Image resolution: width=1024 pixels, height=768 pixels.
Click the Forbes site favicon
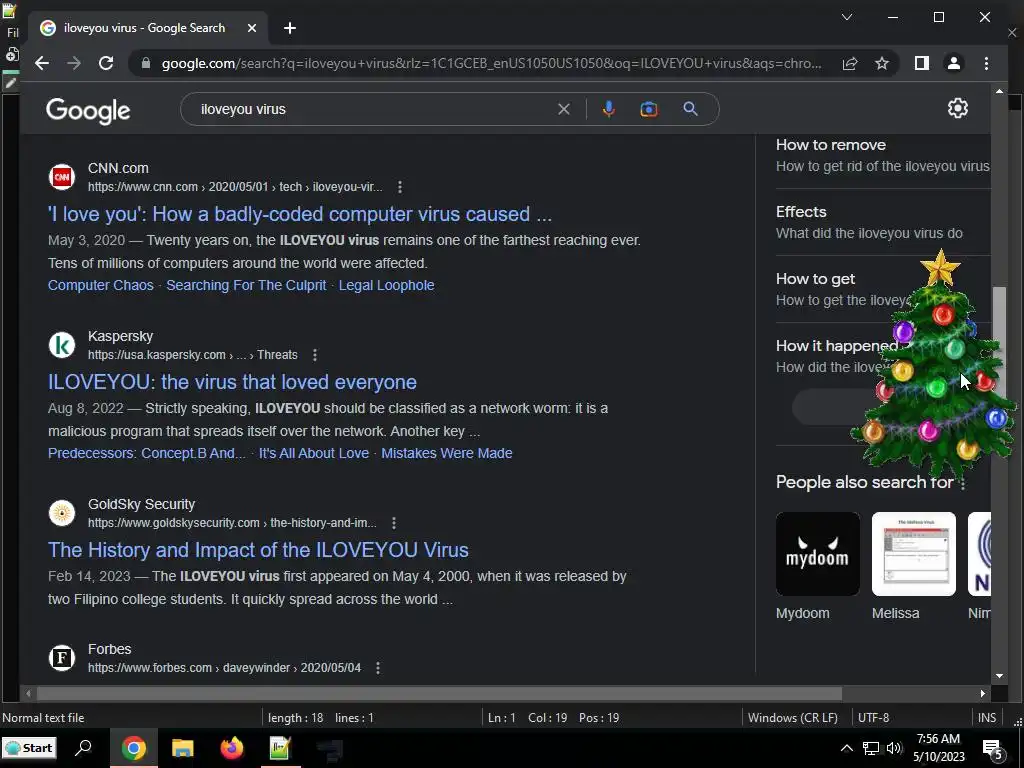click(62, 658)
